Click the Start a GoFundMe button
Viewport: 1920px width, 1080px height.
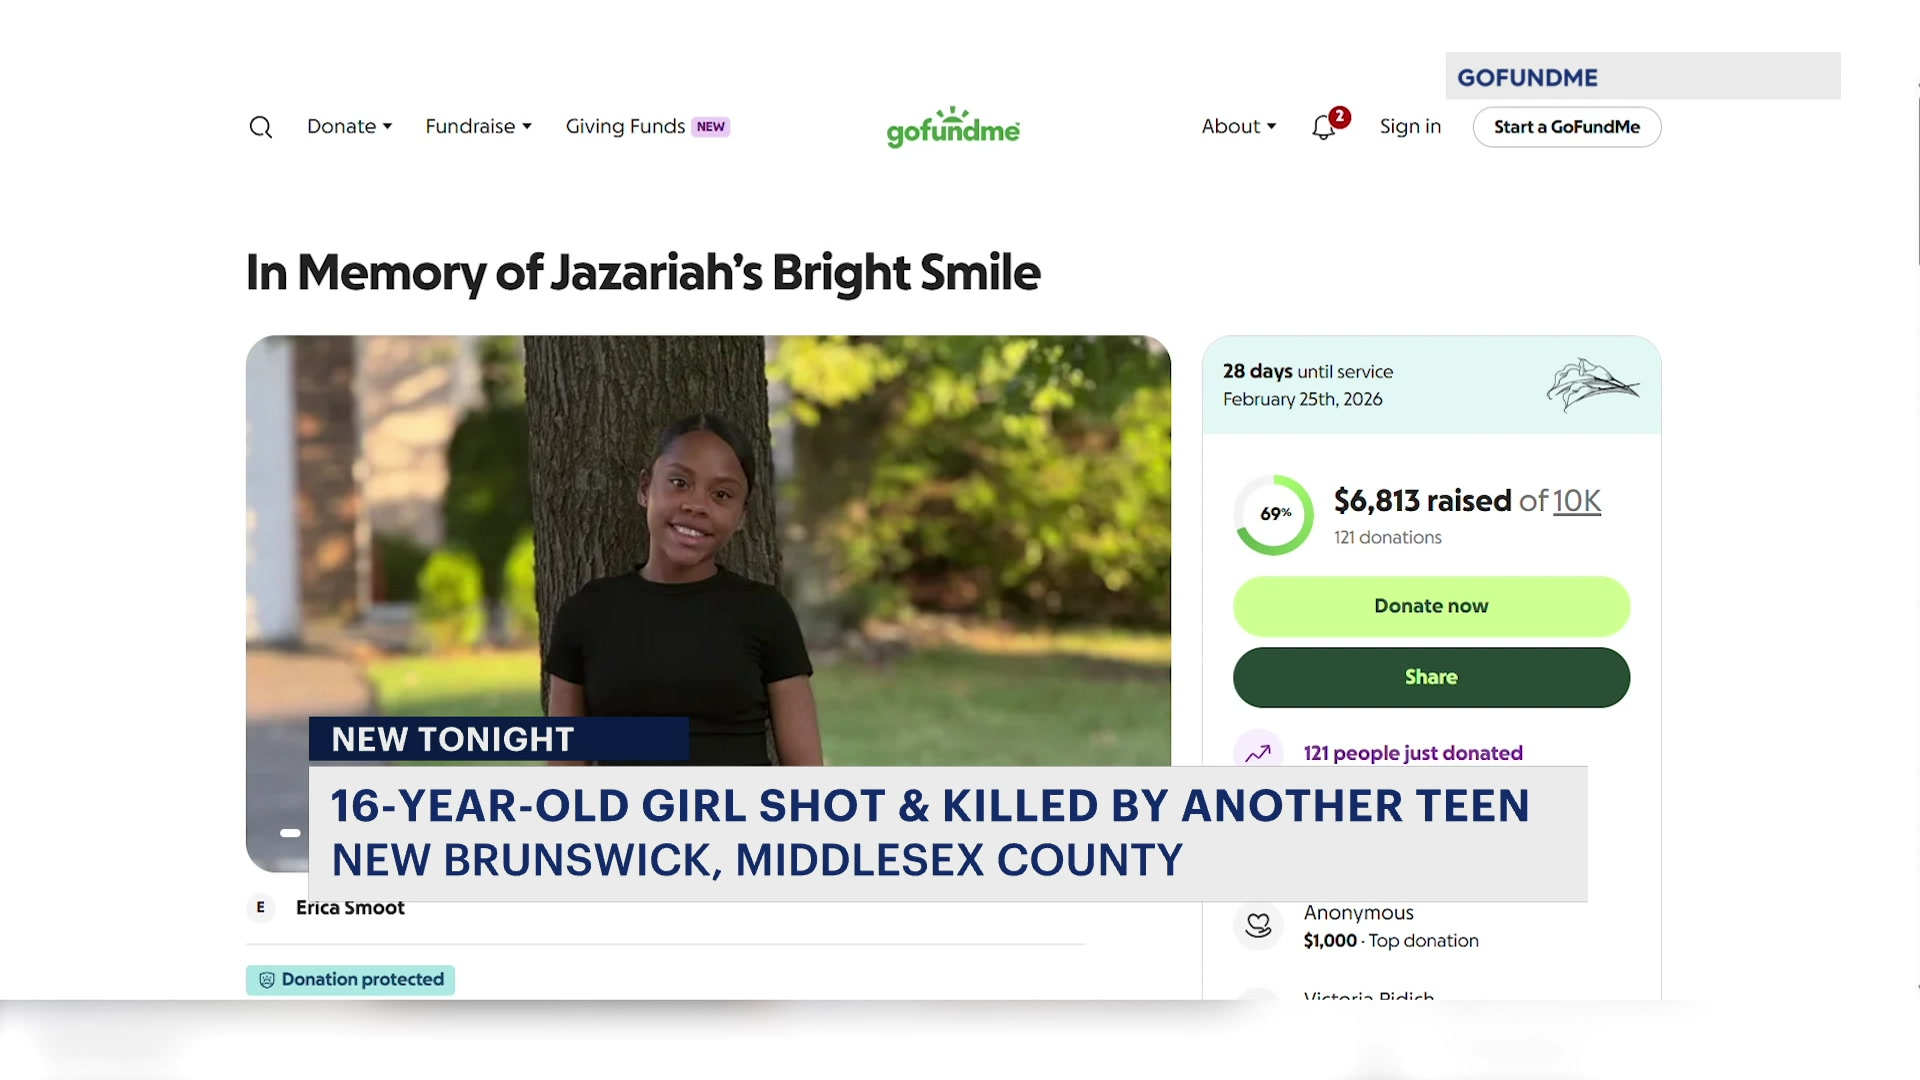1567,127
